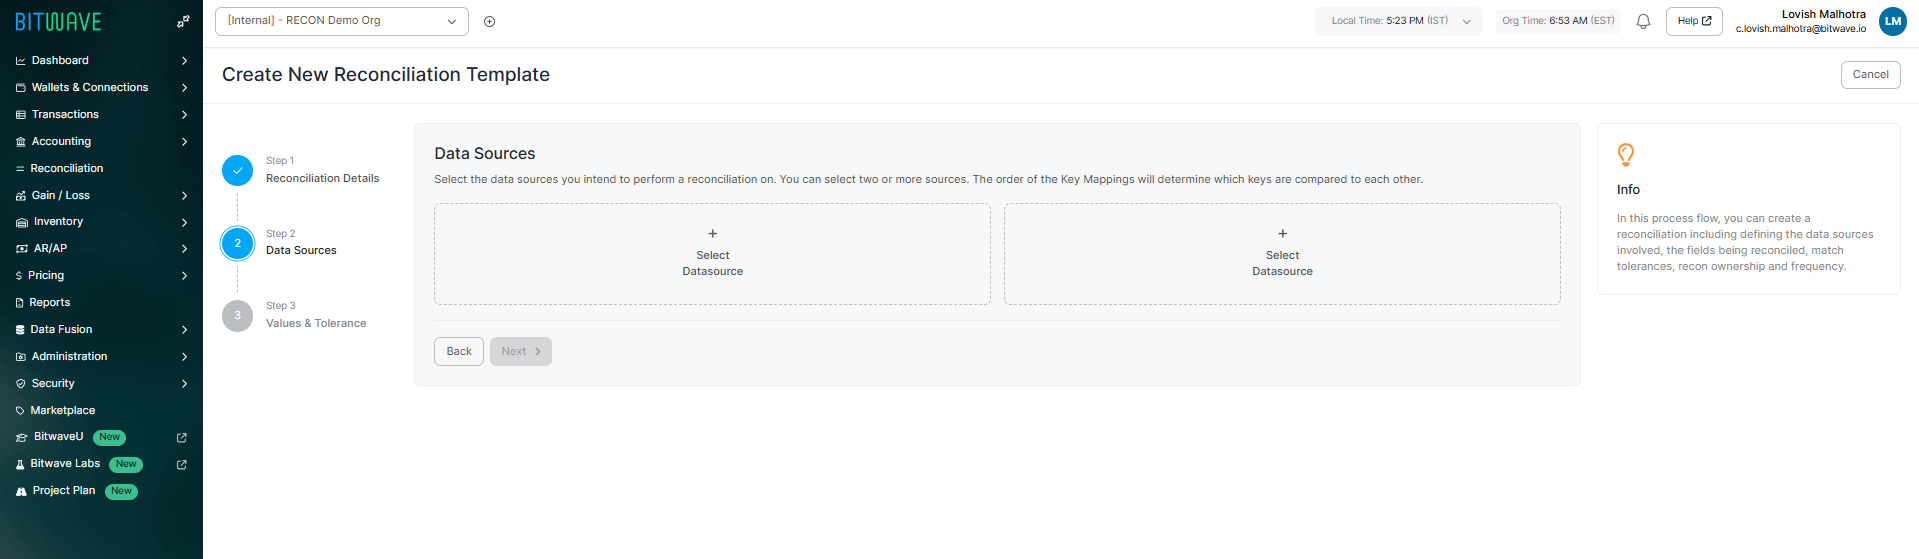Go to Step 1 completed checkmark circle
The height and width of the screenshot is (559, 1919).
click(237, 171)
